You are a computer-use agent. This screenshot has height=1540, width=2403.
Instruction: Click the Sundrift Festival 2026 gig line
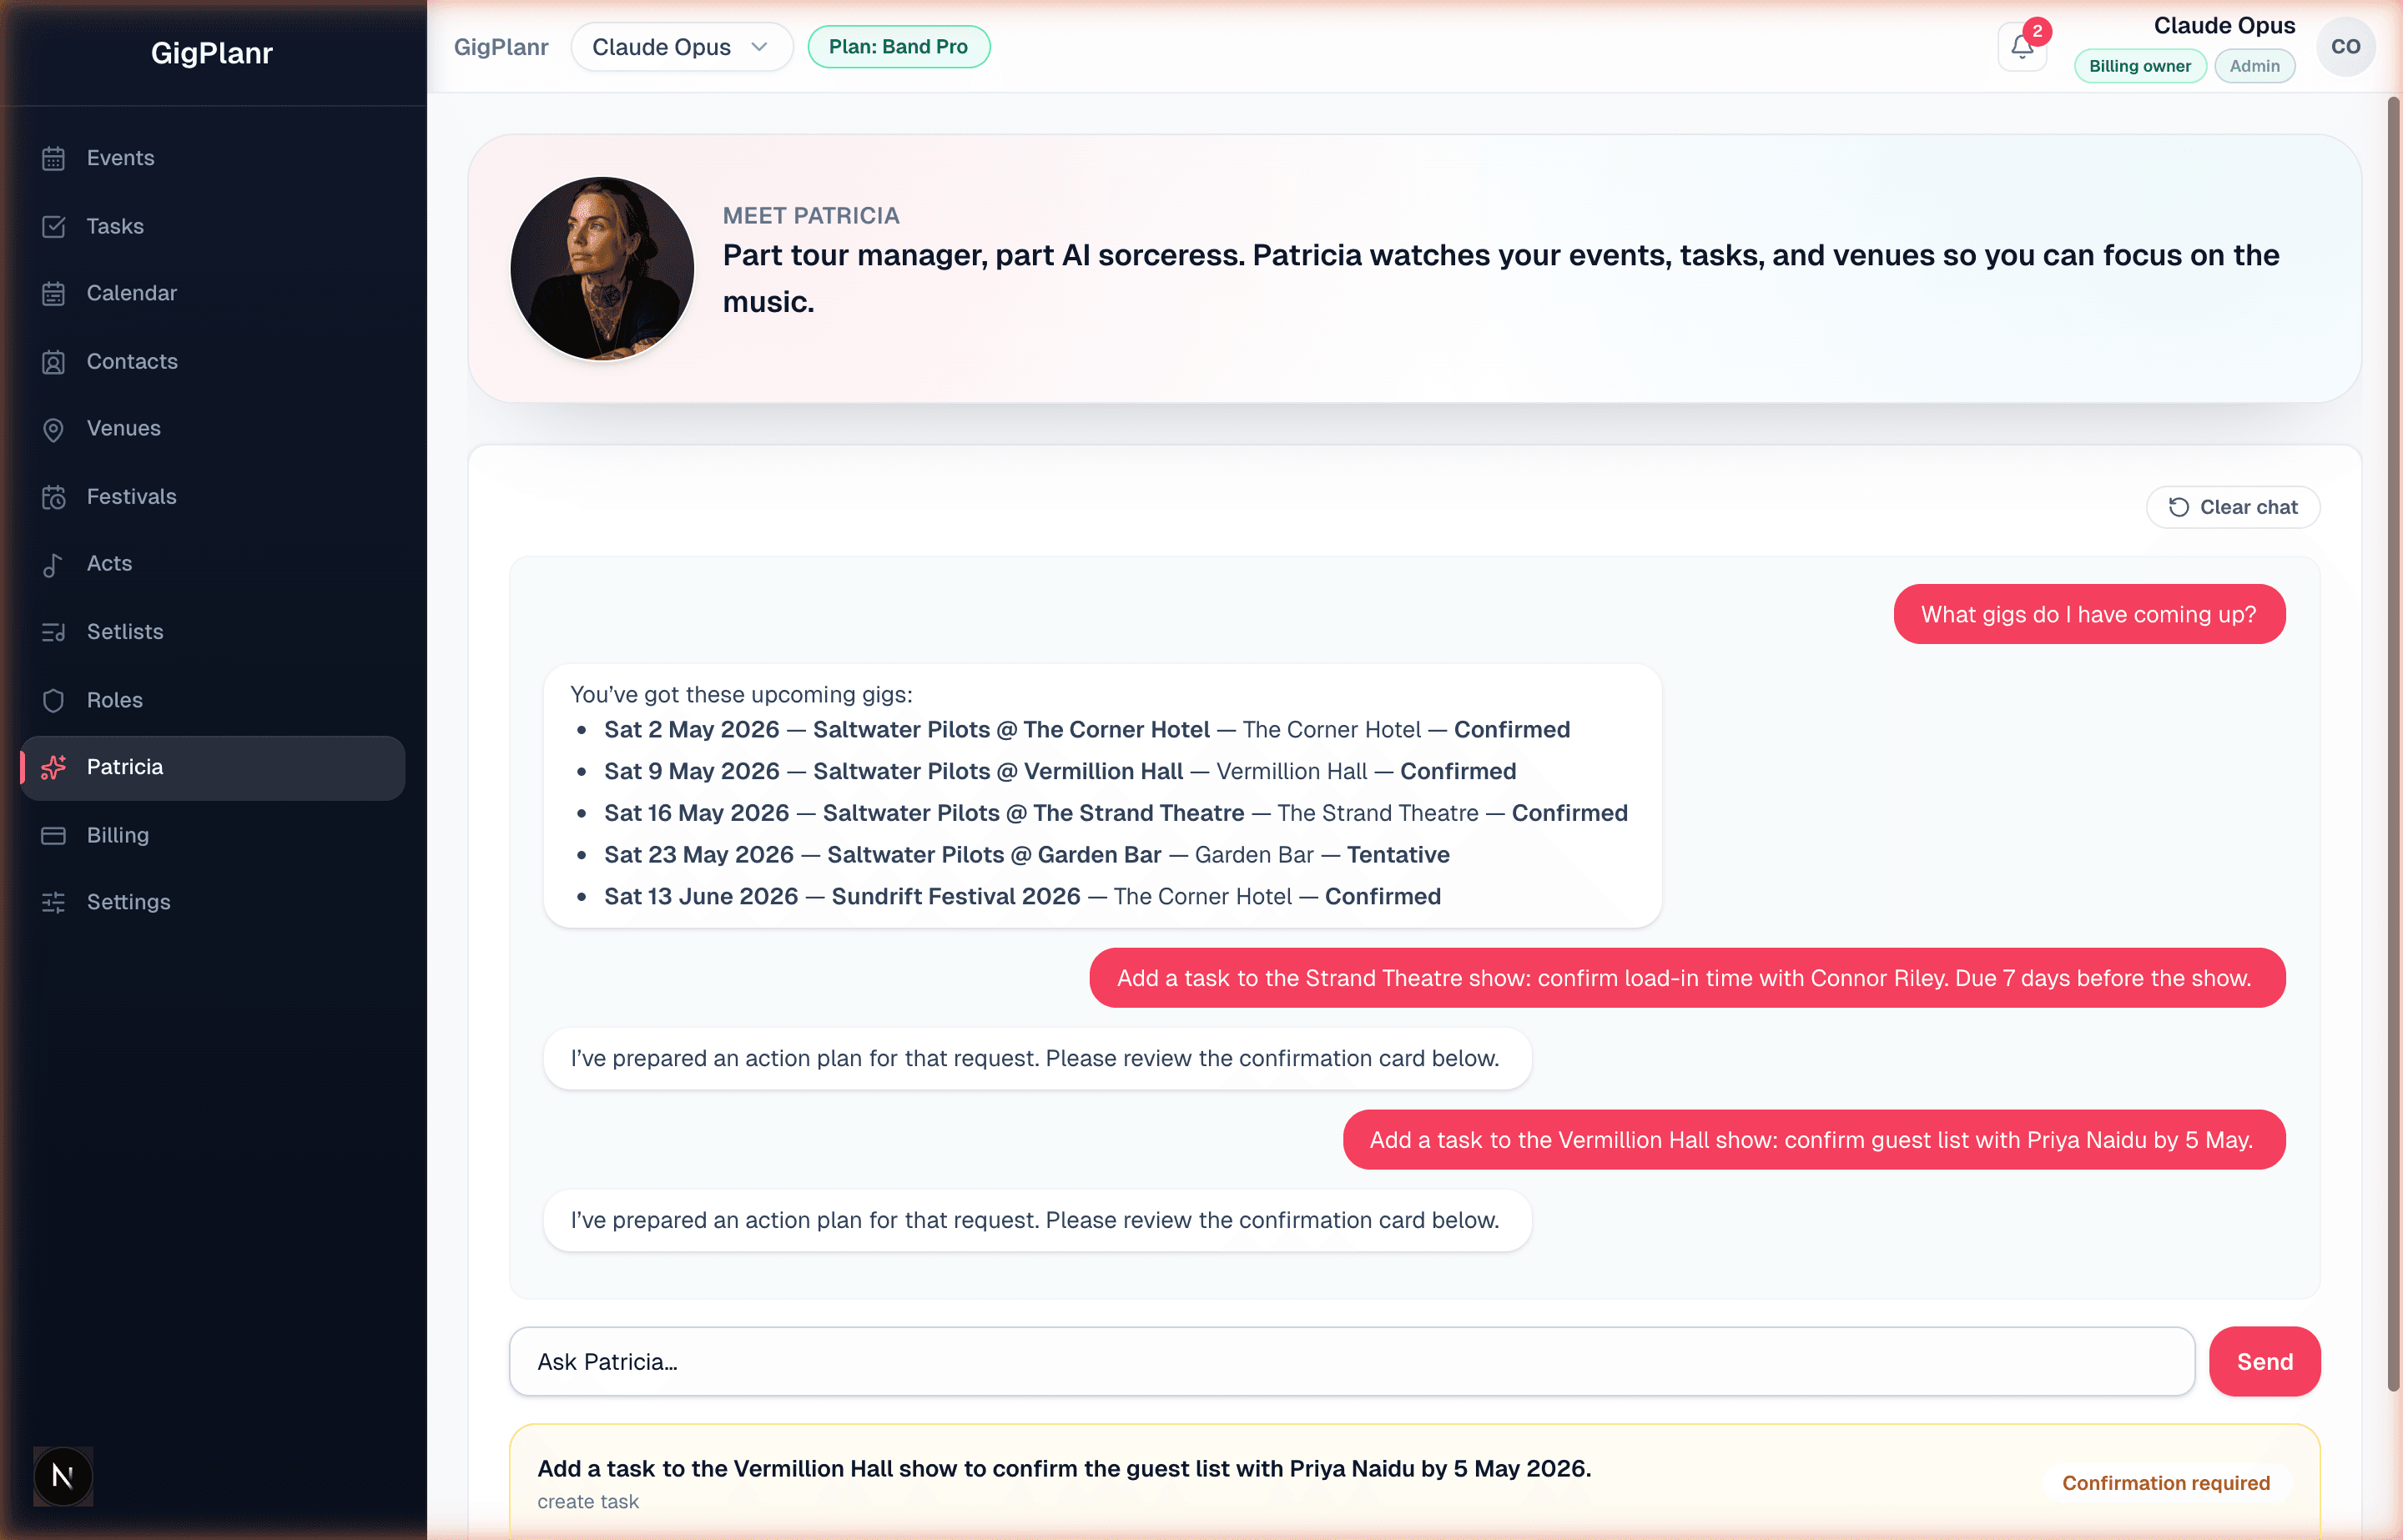click(1022, 896)
